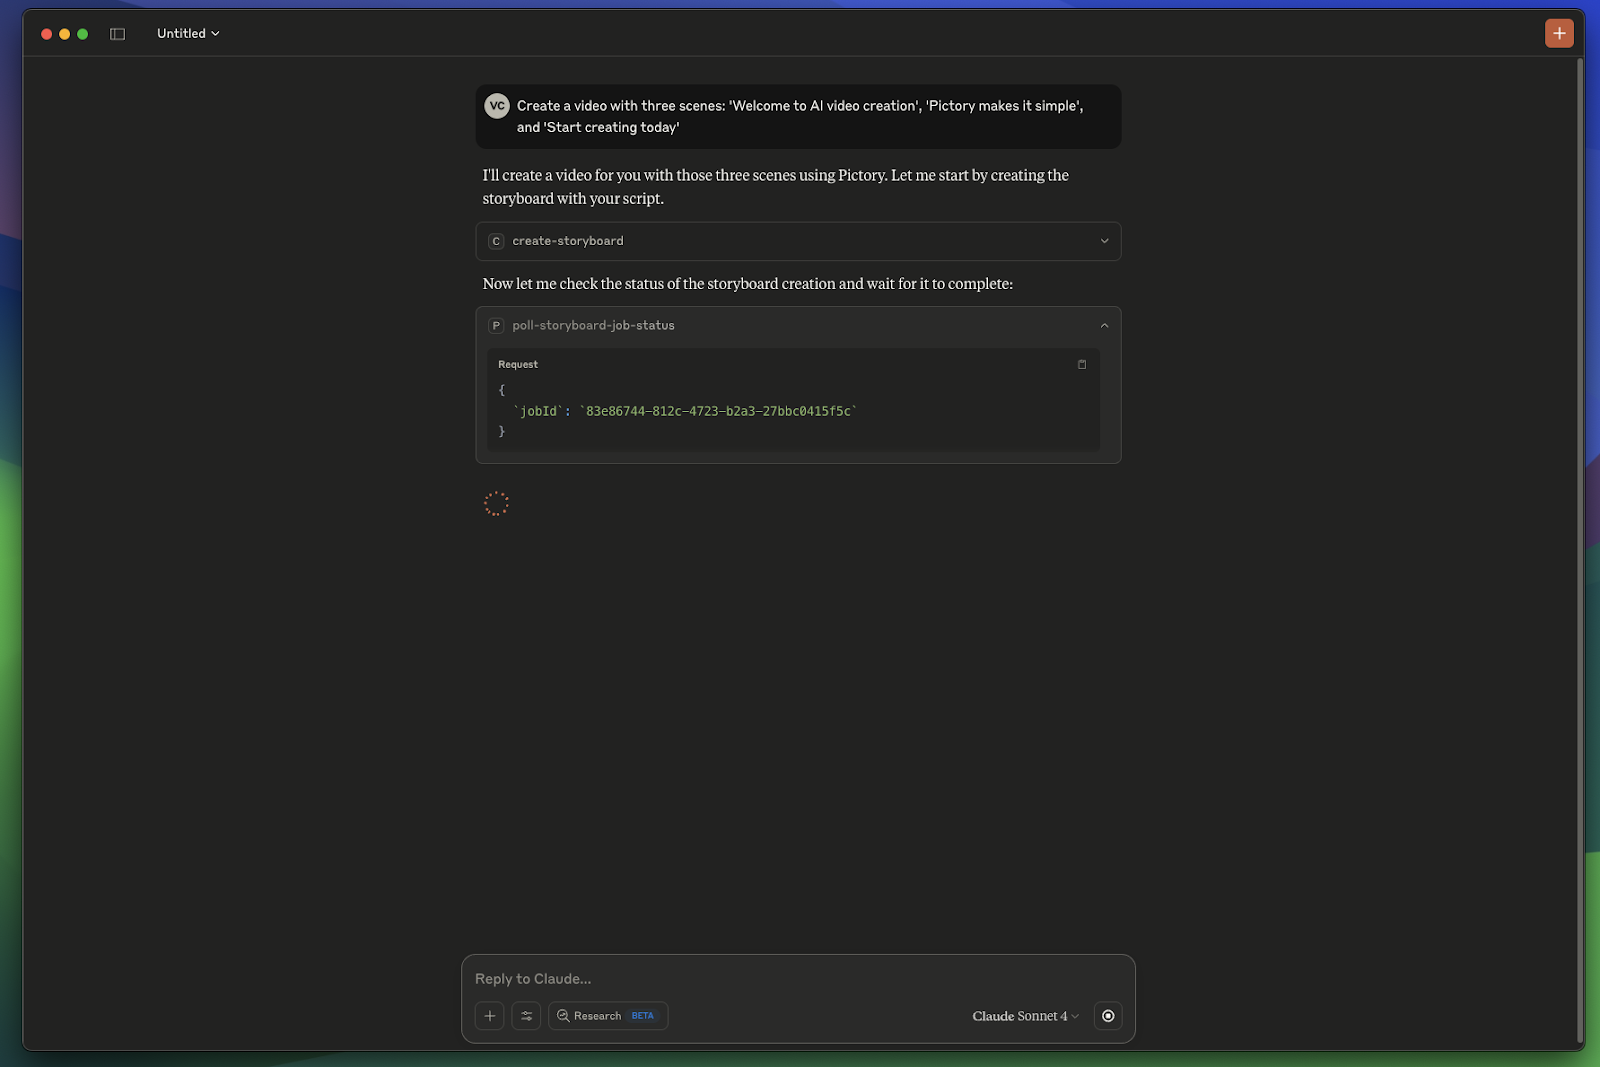Stop the response generation
This screenshot has height=1067, width=1600.
click(1108, 1016)
